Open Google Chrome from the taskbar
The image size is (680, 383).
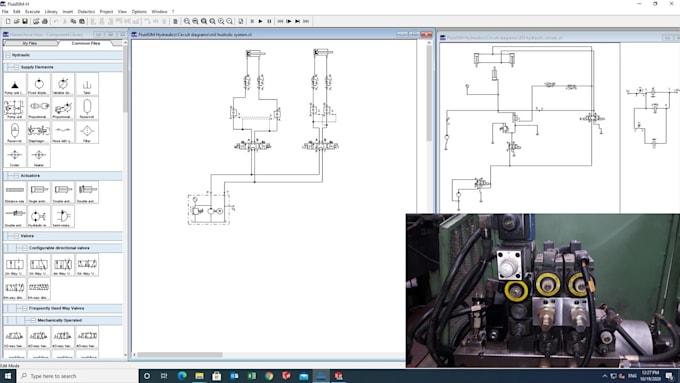point(269,376)
